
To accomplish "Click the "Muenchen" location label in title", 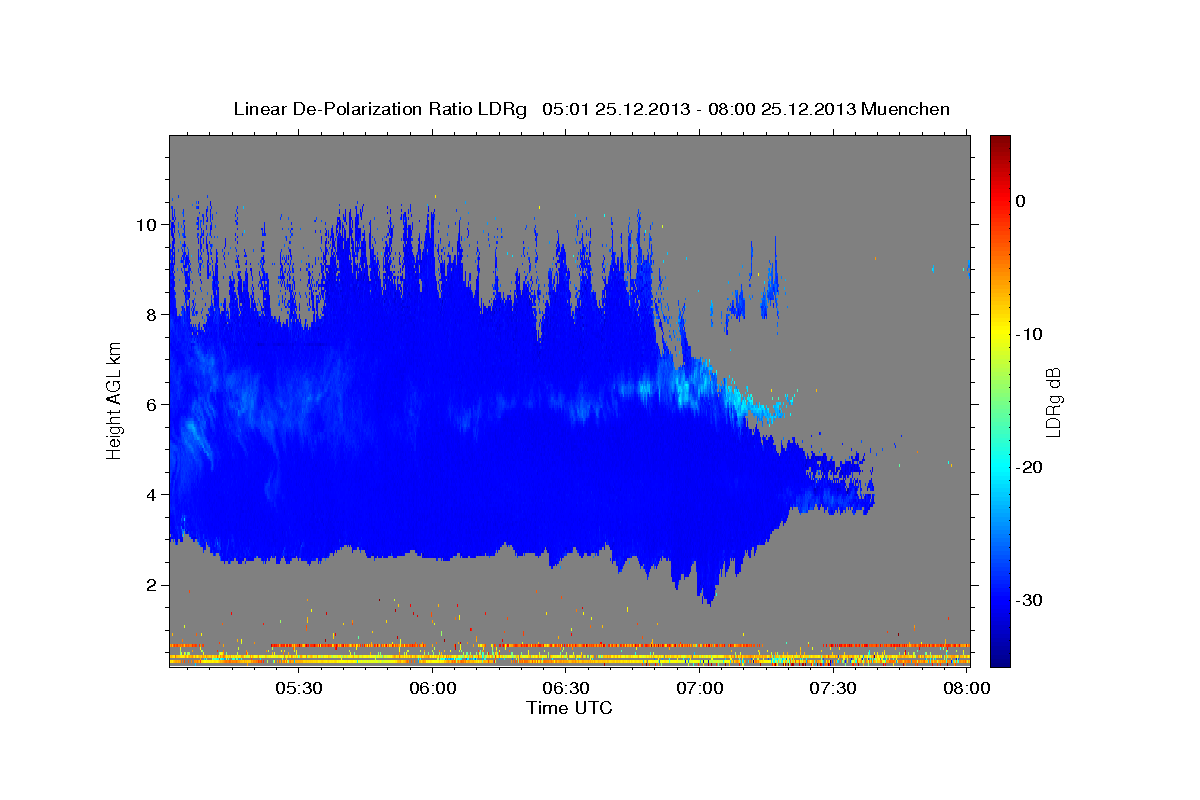I will pos(906,109).
